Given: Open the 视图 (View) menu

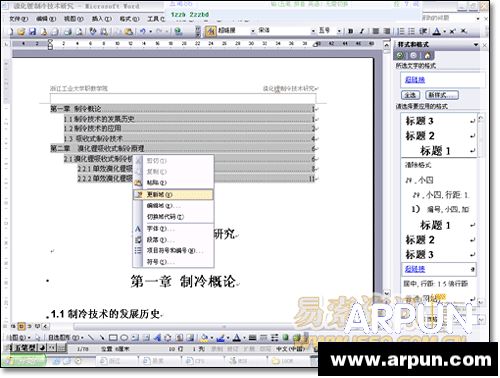Looking at the screenshot, I should pyautogui.click(x=74, y=19).
